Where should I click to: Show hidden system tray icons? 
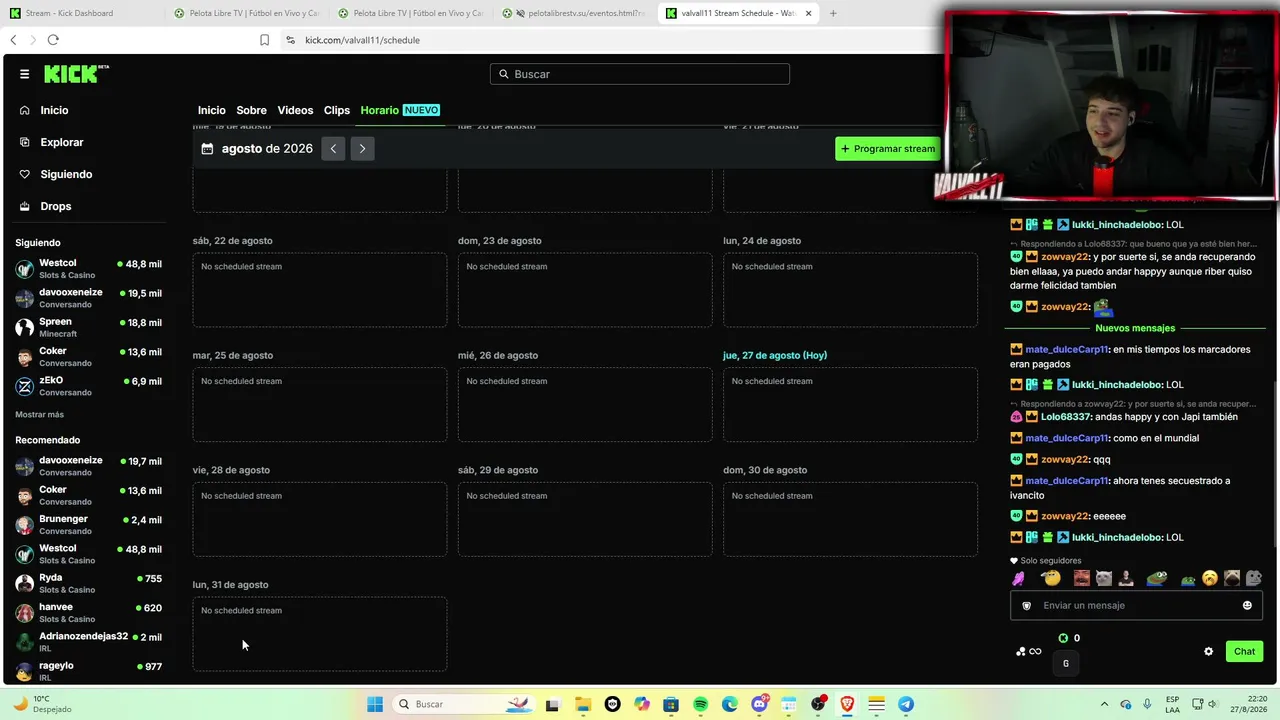pos(1104,704)
